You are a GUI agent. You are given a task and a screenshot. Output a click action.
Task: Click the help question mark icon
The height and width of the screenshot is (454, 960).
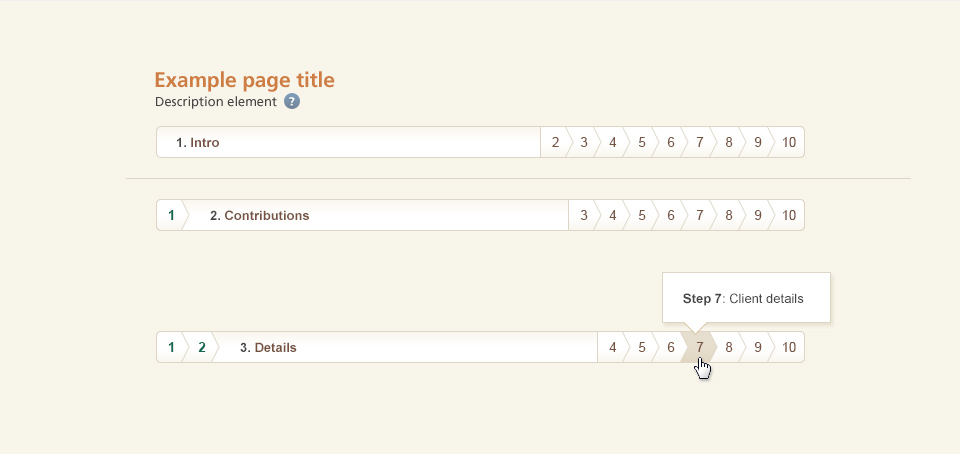point(292,101)
